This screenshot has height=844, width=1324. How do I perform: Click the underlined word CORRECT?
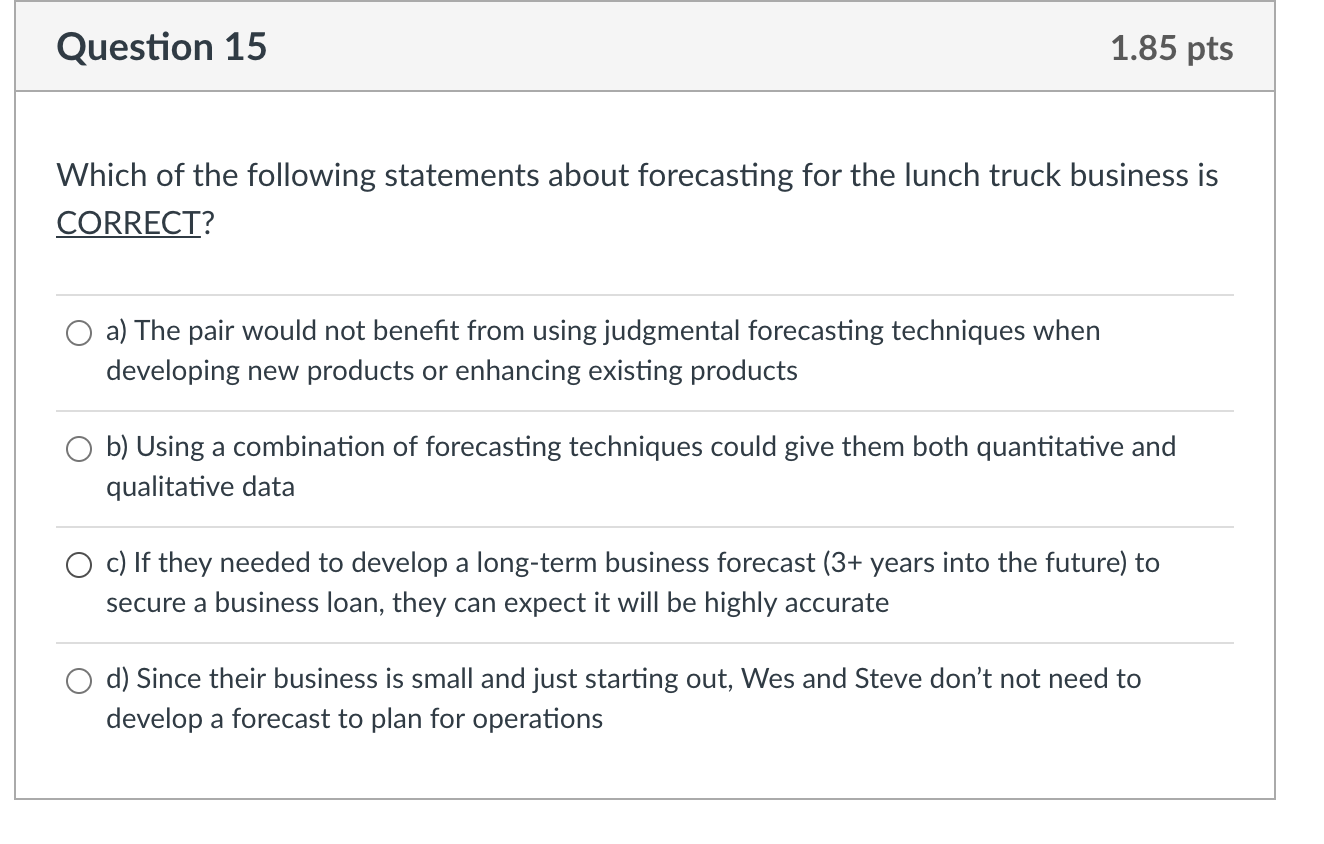coord(128,222)
